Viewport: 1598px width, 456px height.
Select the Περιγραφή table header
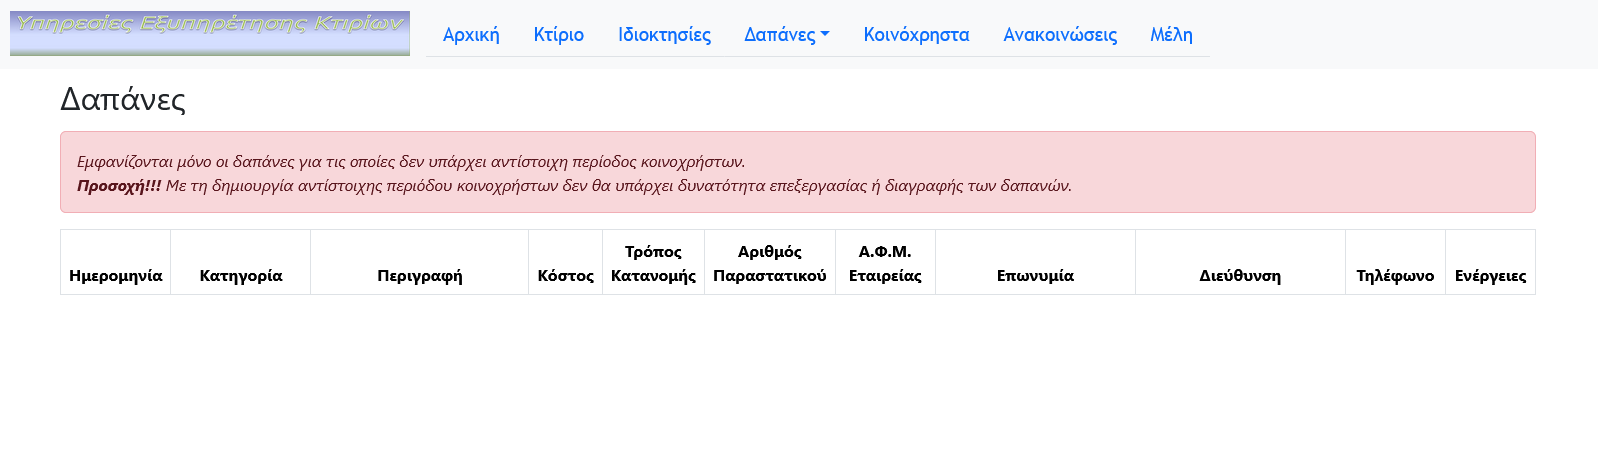420,275
